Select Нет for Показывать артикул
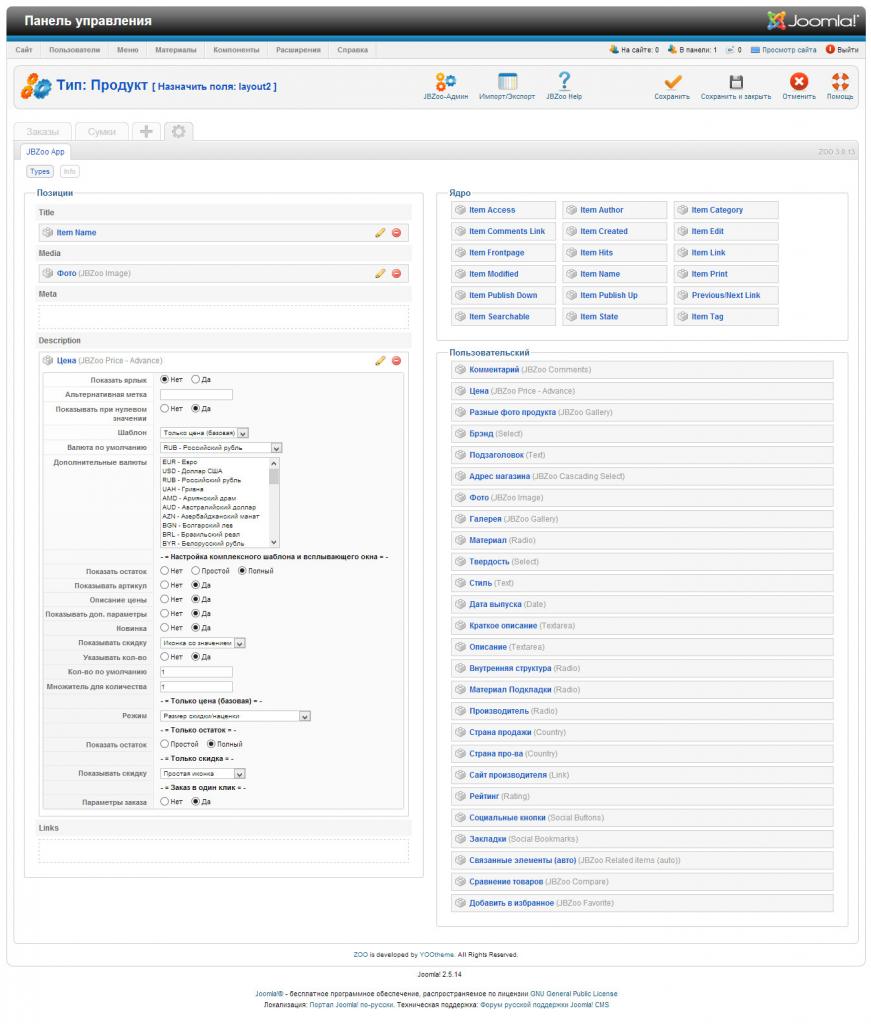This screenshot has height=1024, width=871. pyautogui.click(x=165, y=585)
